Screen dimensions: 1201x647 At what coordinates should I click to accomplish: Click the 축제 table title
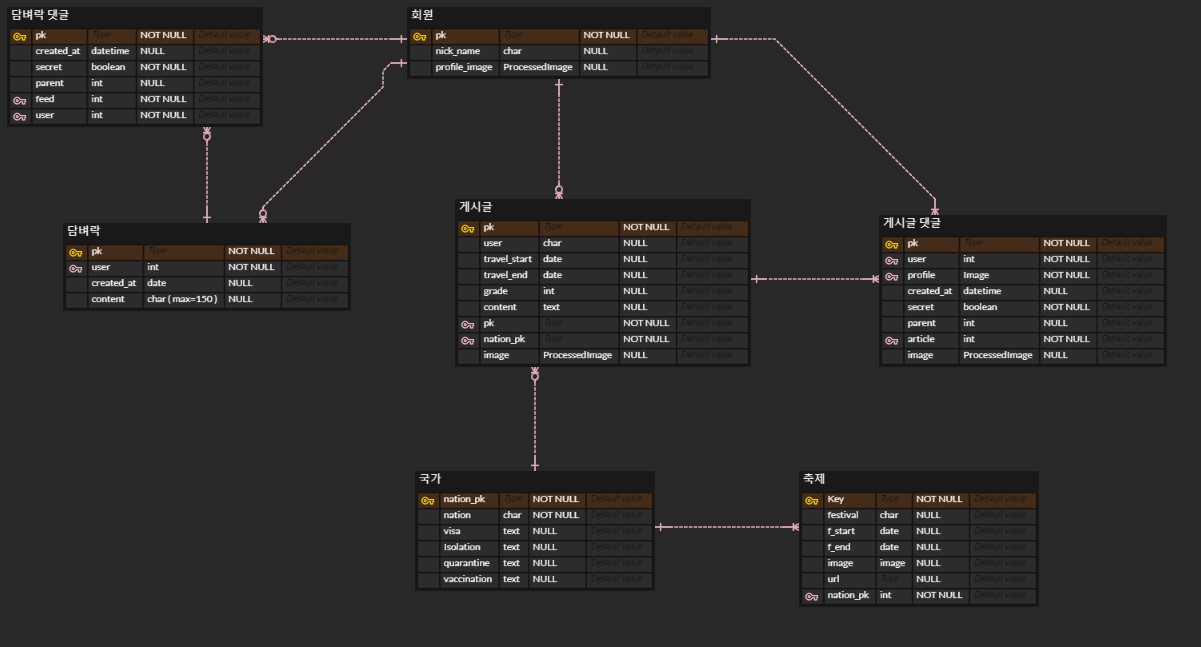[814, 479]
